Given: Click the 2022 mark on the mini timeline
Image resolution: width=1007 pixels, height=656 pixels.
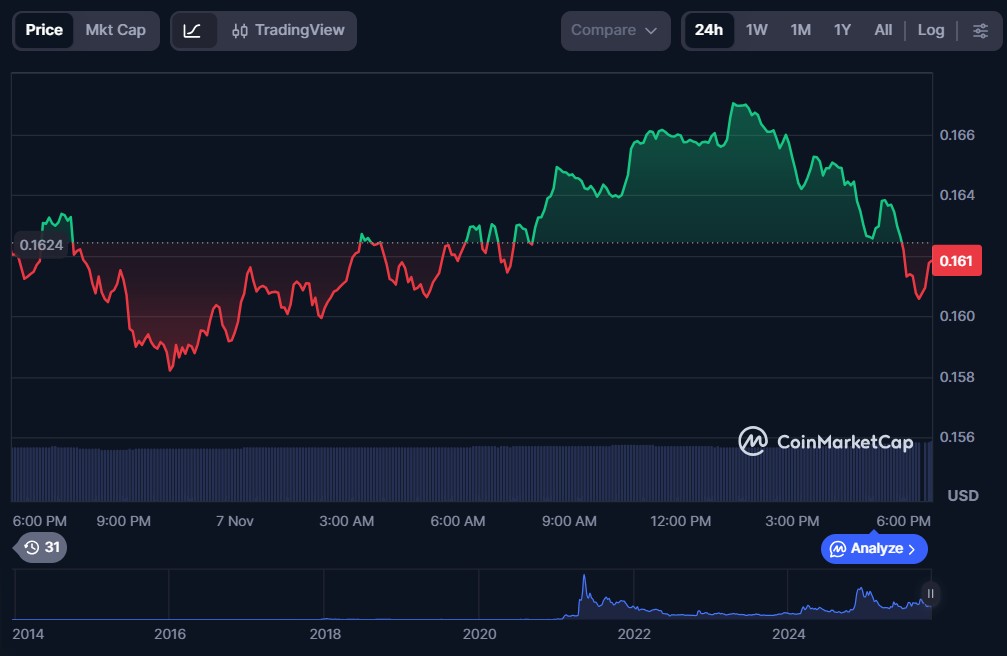Looking at the screenshot, I should point(634,634).
